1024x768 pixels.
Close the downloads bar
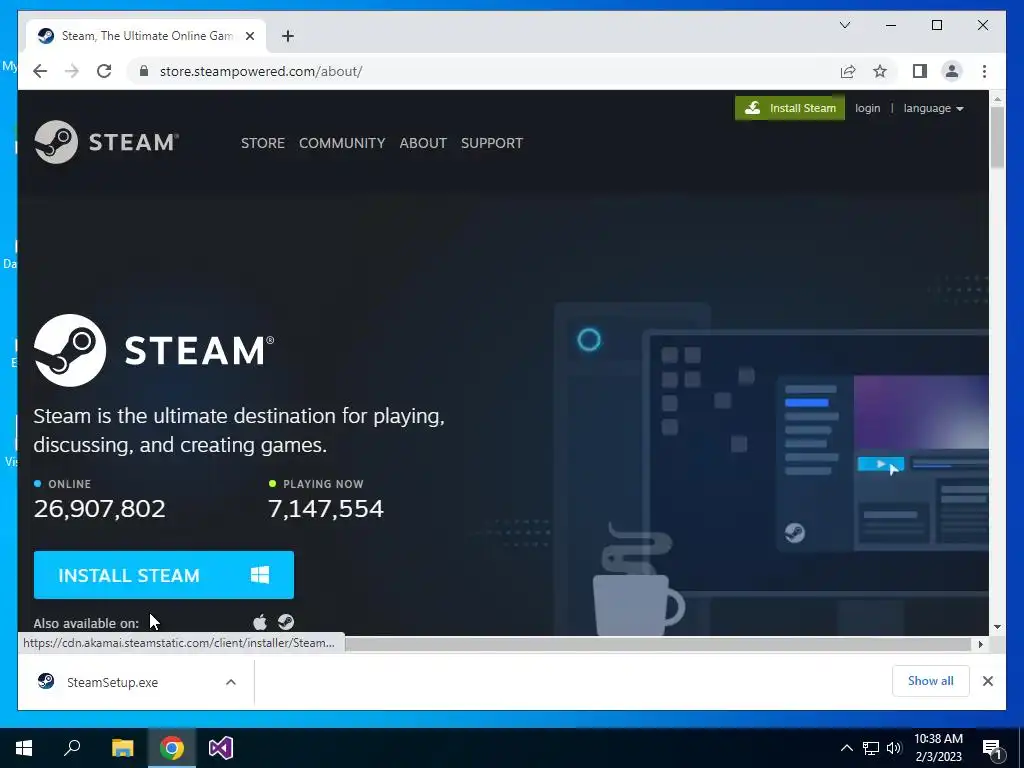[x=988, y=681]
